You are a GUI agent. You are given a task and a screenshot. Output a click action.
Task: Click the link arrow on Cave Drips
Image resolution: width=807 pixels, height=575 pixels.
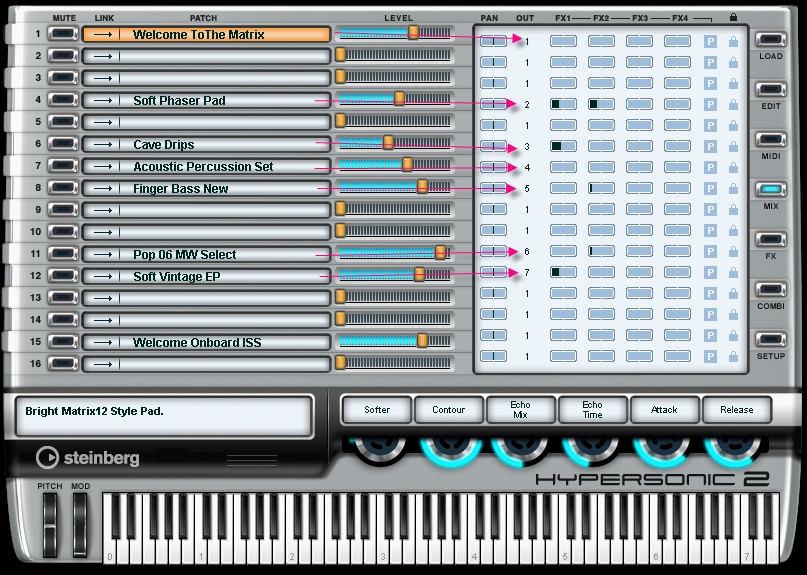click(x=103, y=145)
